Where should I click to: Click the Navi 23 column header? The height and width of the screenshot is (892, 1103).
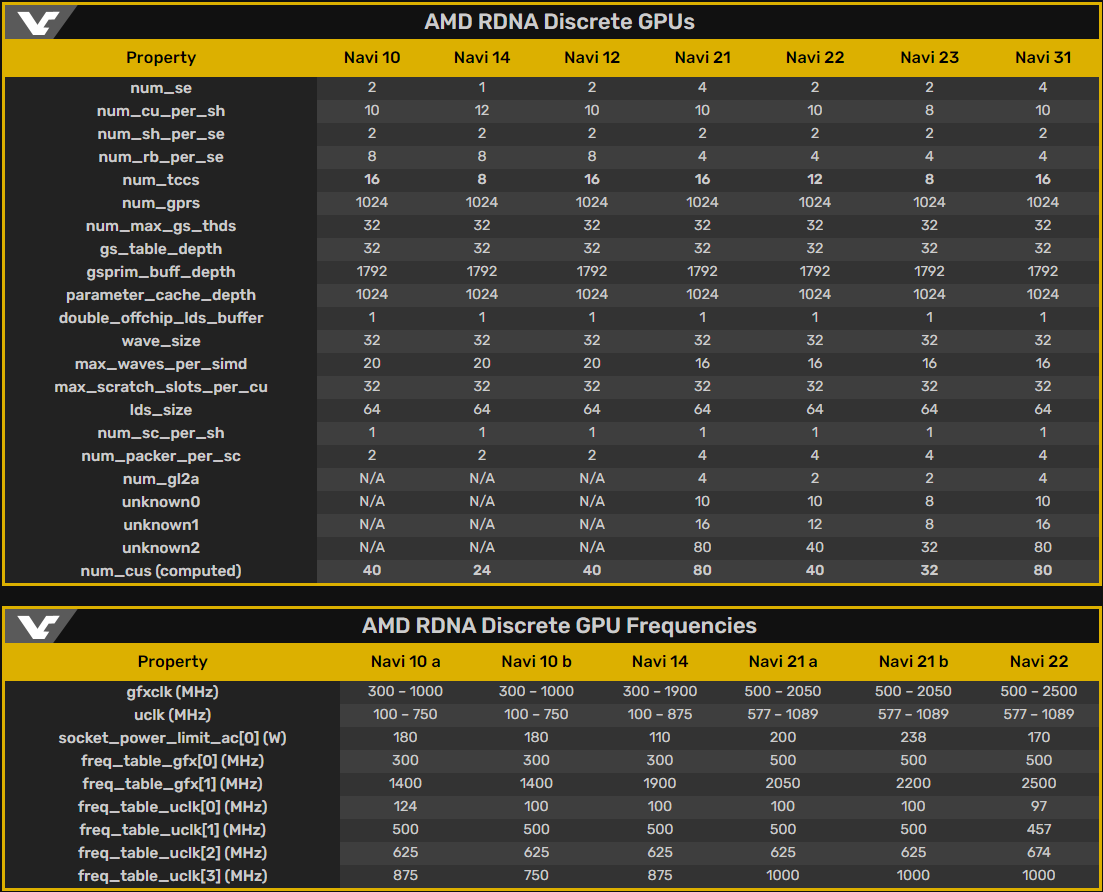(x=929, y=57)
